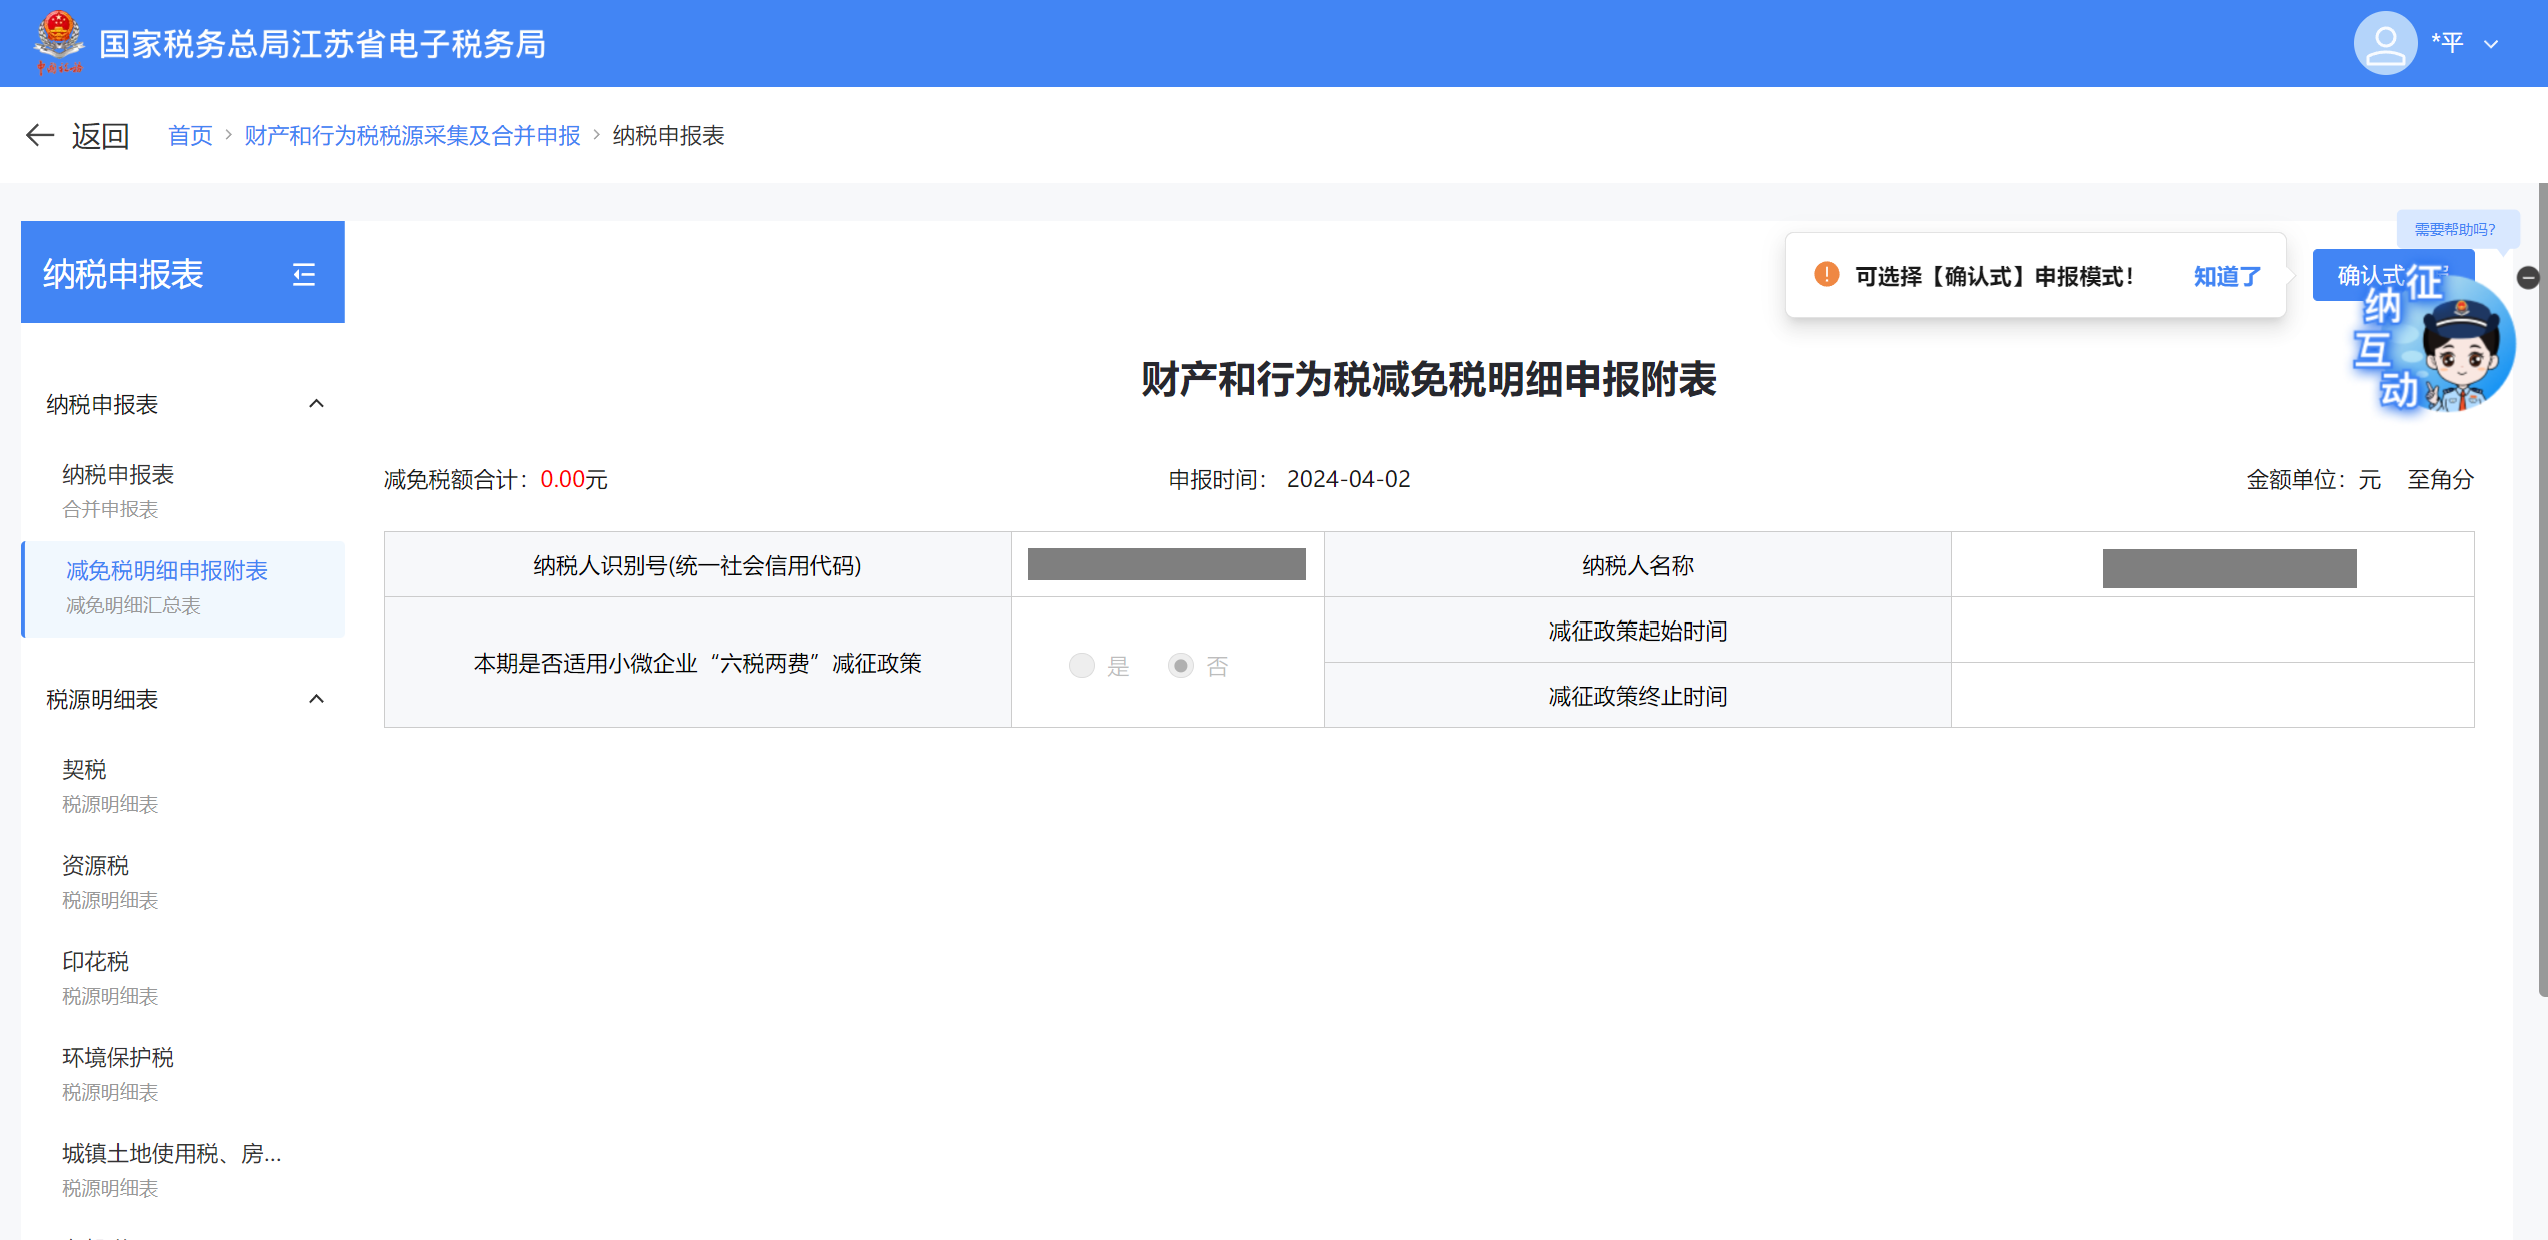Select the 是 radio button
The image size is (2548, 1240).
click(1082, 666)
